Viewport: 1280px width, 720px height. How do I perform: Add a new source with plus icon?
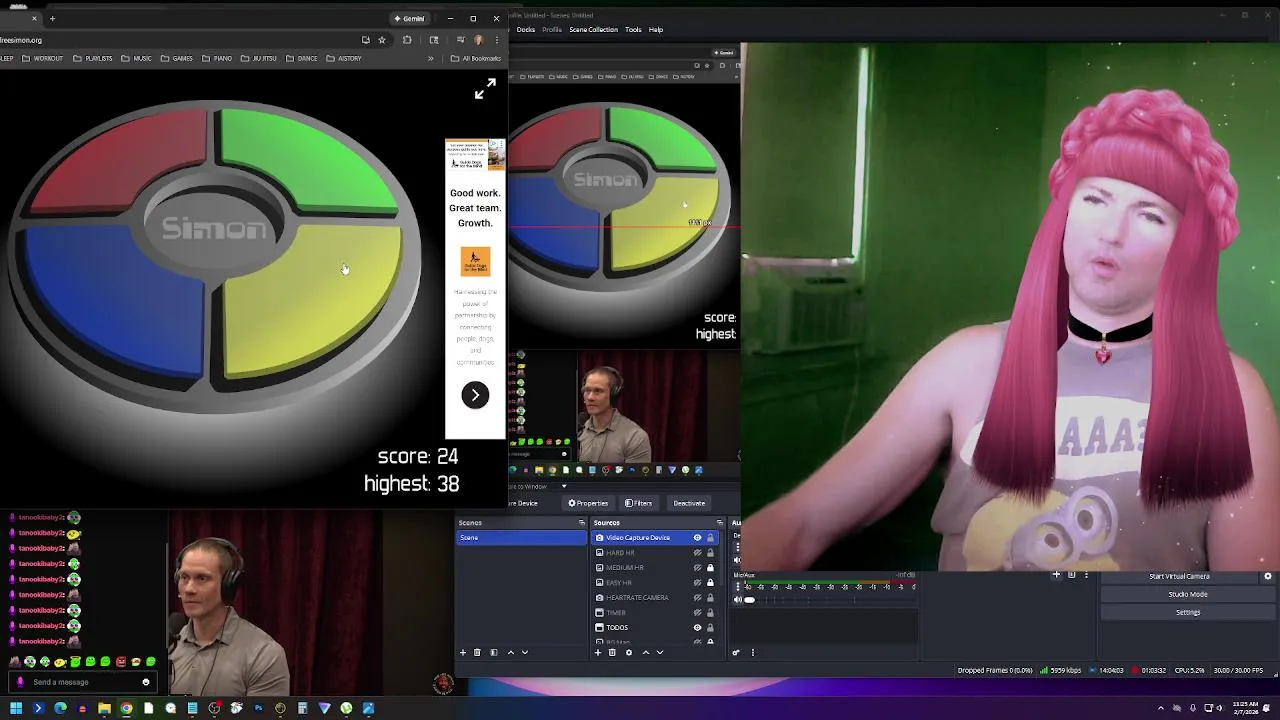[x=598, y=652]
